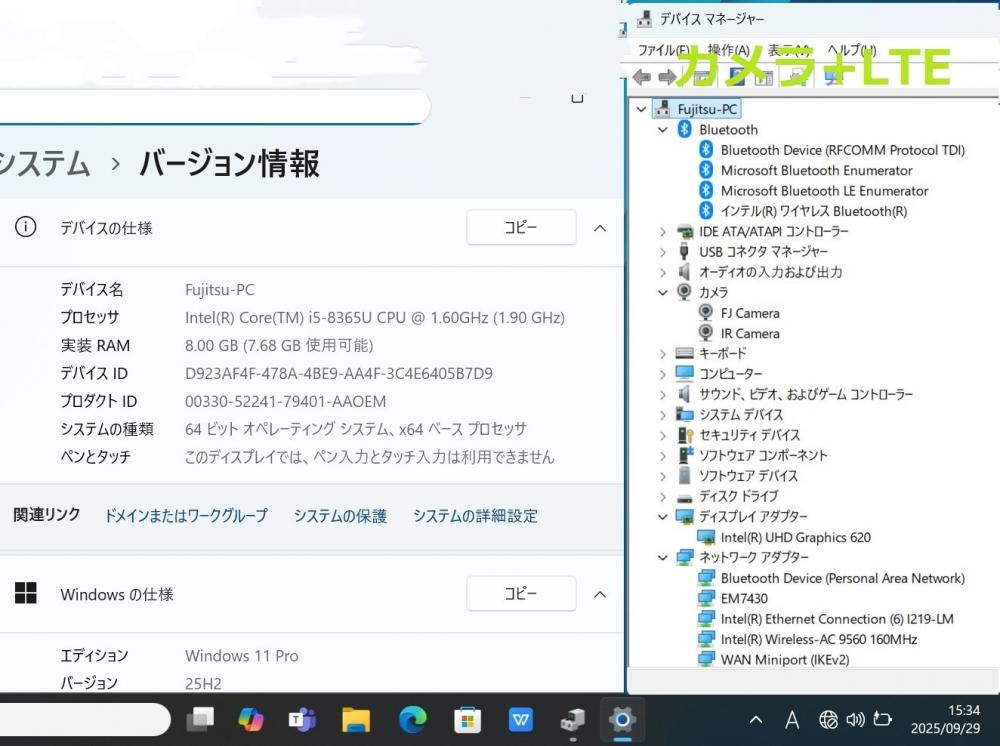Select the EM7430 network adapter
Image resolution: width=1000 pixels, height=746 pixels.
click(743, 598)
